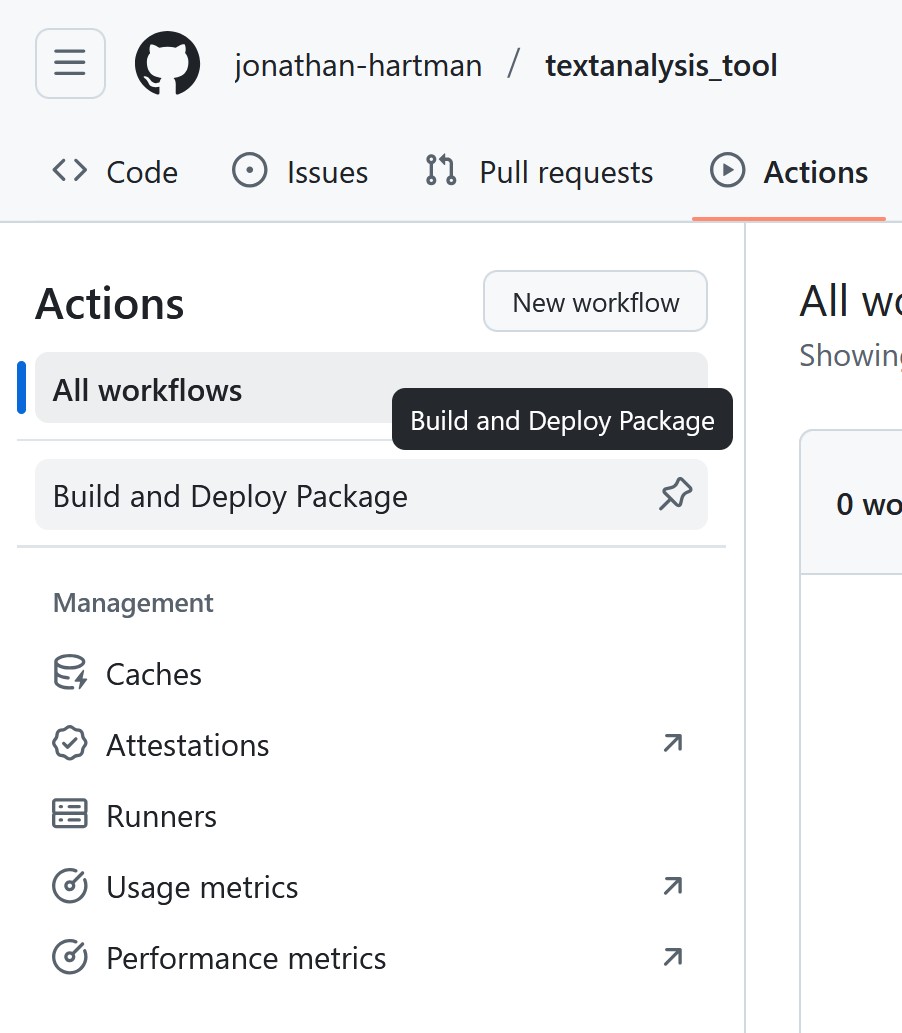Open the hamburger navigation menu
This screenshot has height=1033, width=902.
[70, 64]
